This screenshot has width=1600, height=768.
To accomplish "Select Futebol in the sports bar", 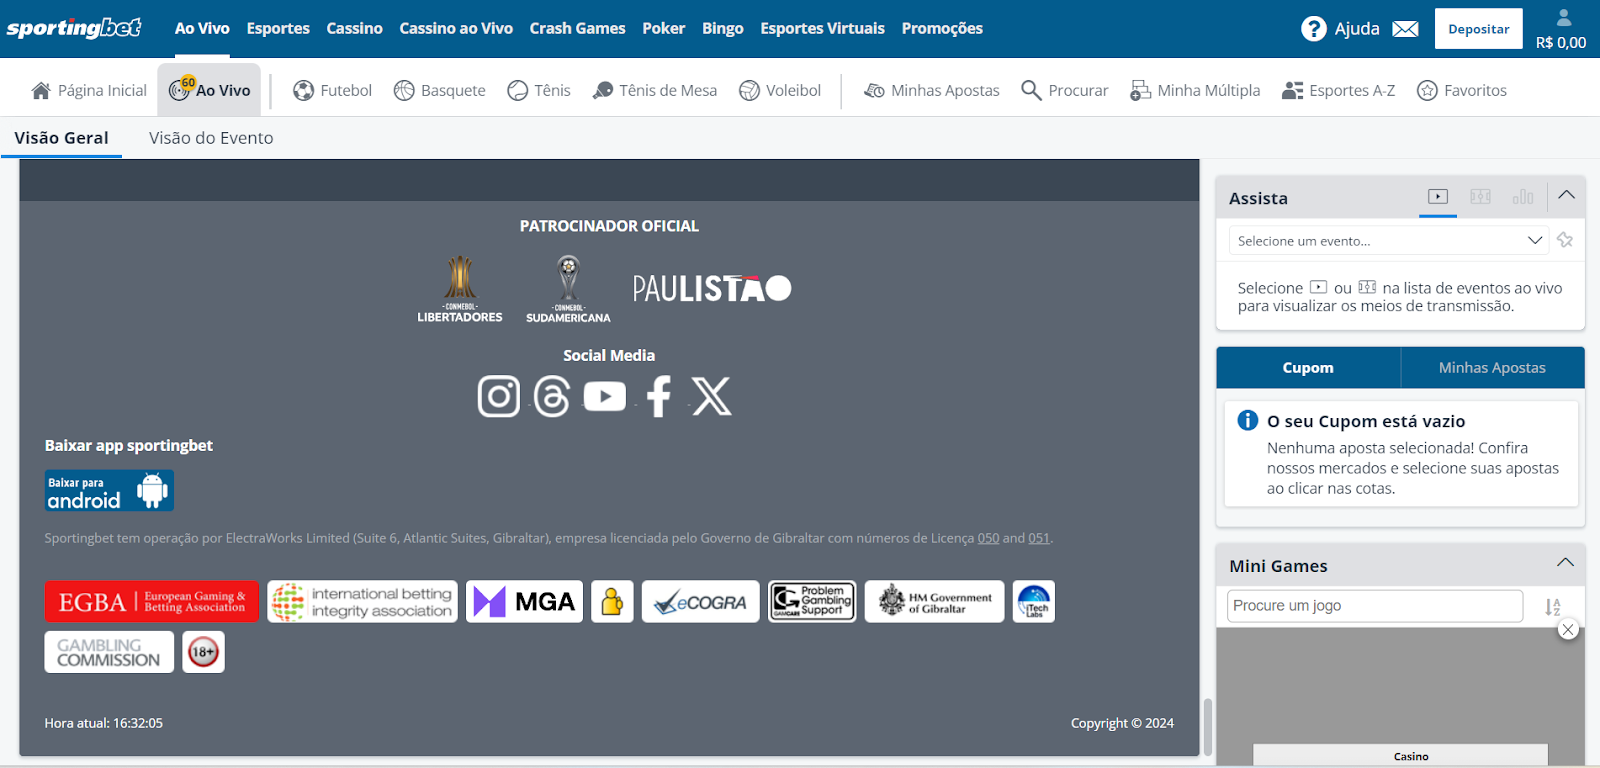I will tap(332, 90).
